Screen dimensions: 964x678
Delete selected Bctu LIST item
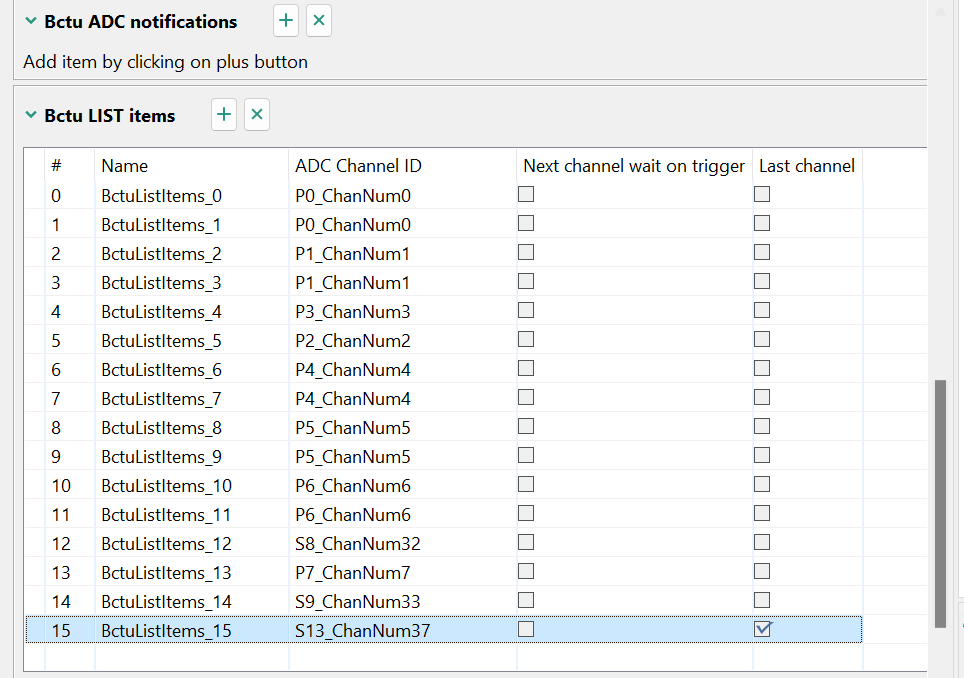(257, 115)
